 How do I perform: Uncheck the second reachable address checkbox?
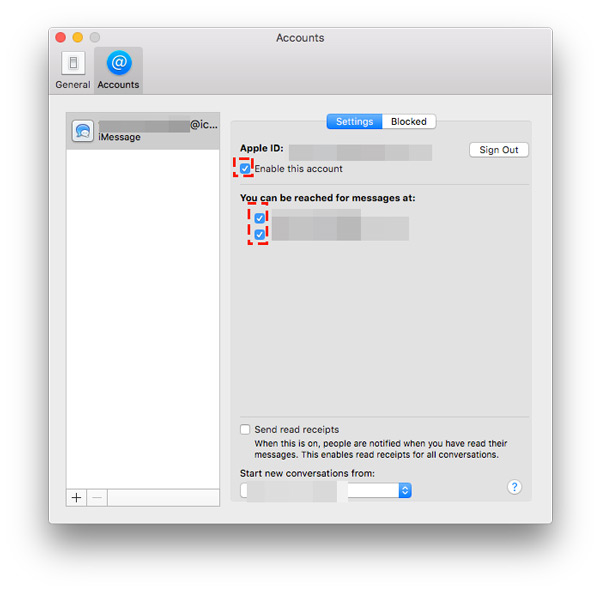(259, 234)
